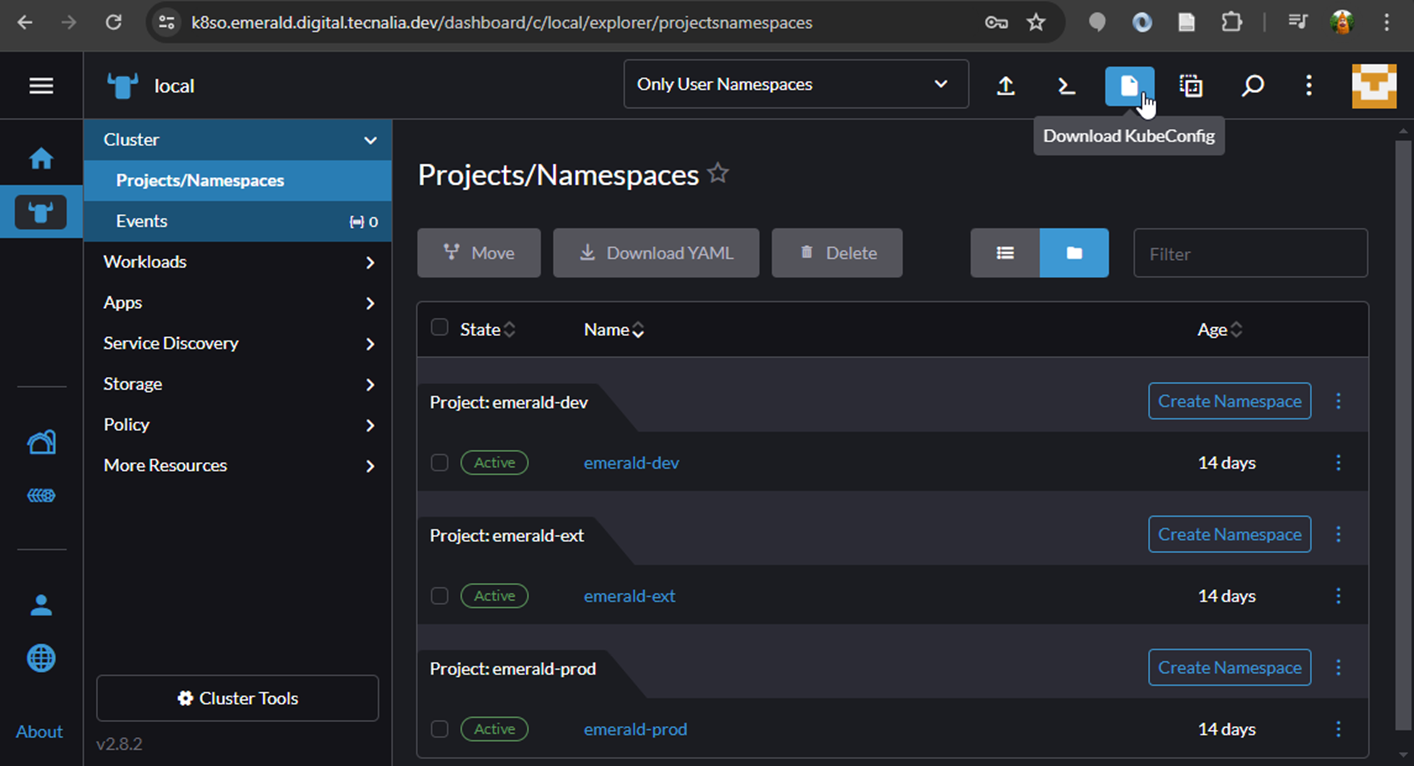Click the Filter input field
This screenshot has width=1414, height=766.
coord(1251,253)
